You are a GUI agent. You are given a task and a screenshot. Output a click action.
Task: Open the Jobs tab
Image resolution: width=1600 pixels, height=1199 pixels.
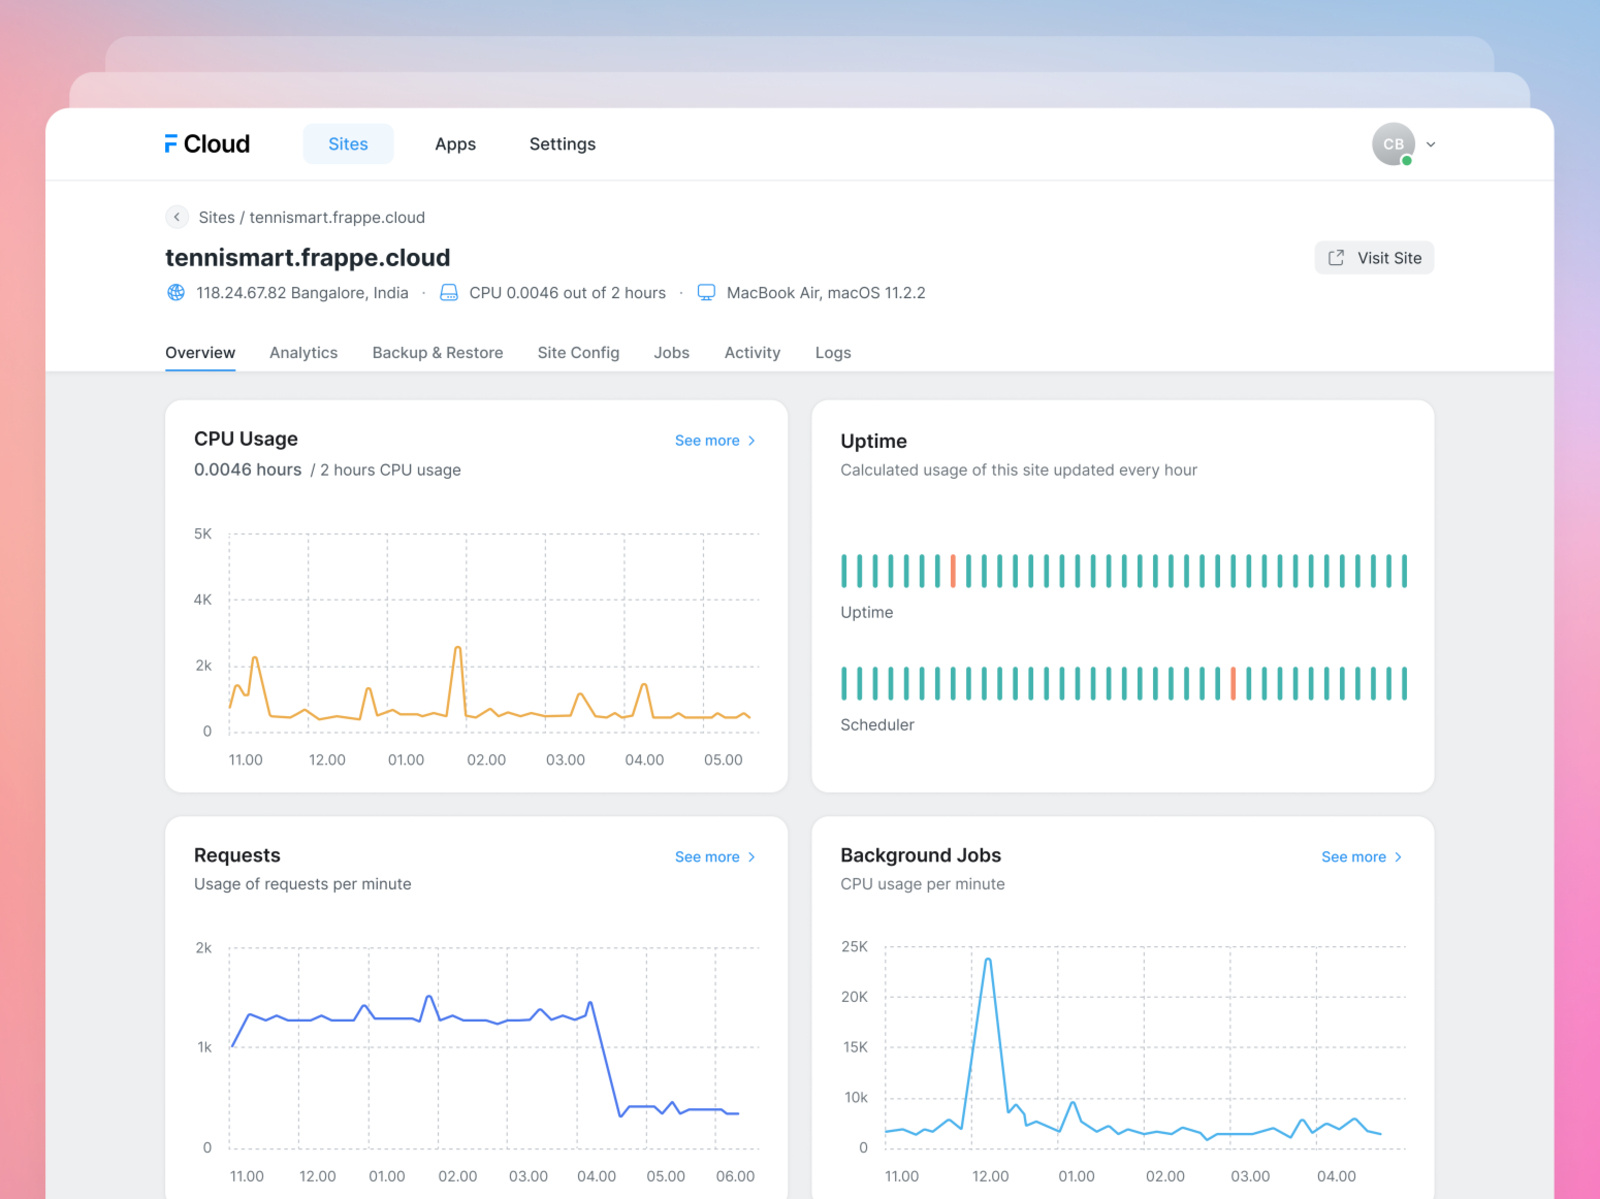(x=672, y=352)
